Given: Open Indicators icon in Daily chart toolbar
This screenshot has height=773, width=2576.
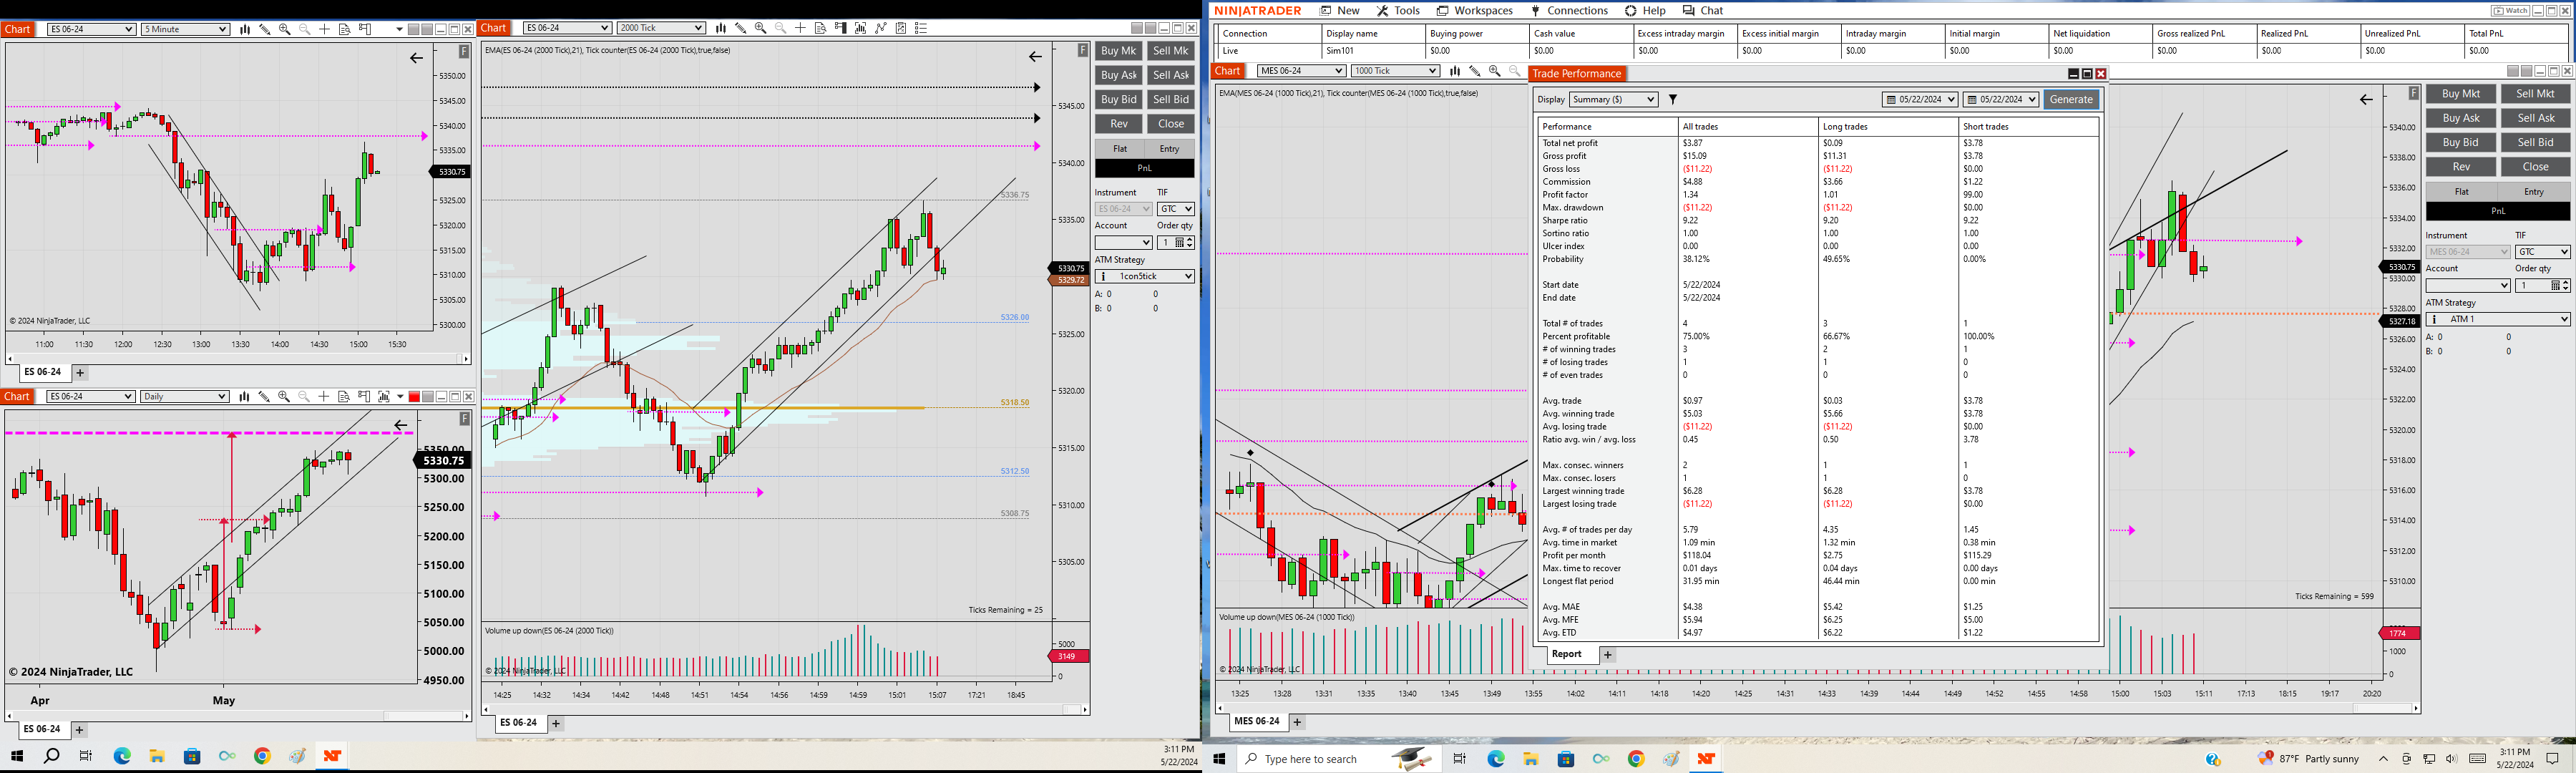Looking at the screenshot, I should (x=384, y=397).
